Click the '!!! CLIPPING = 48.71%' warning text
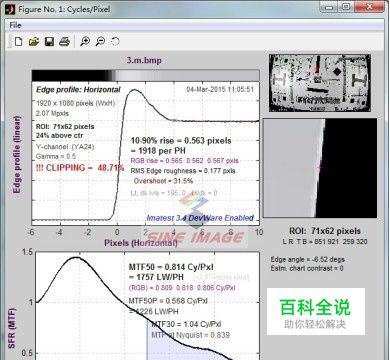 point(80,168)
